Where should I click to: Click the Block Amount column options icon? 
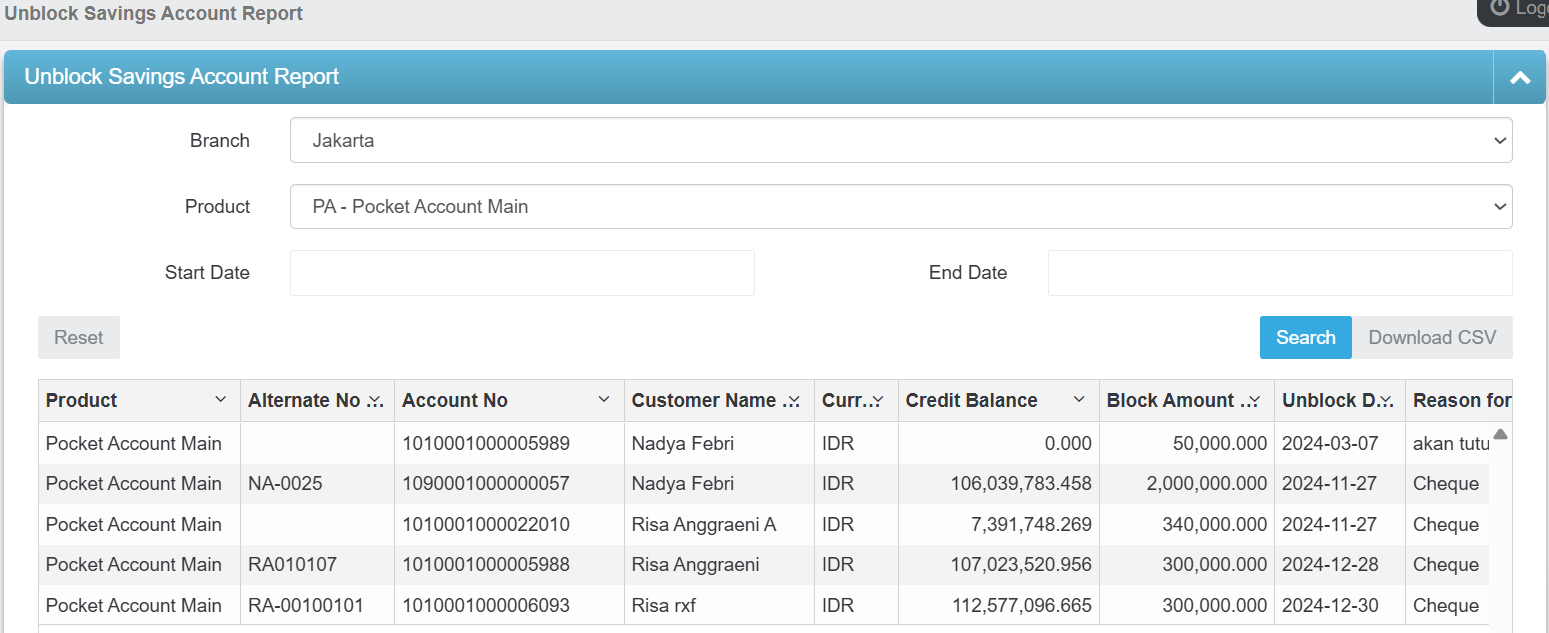coord(1256,399)
